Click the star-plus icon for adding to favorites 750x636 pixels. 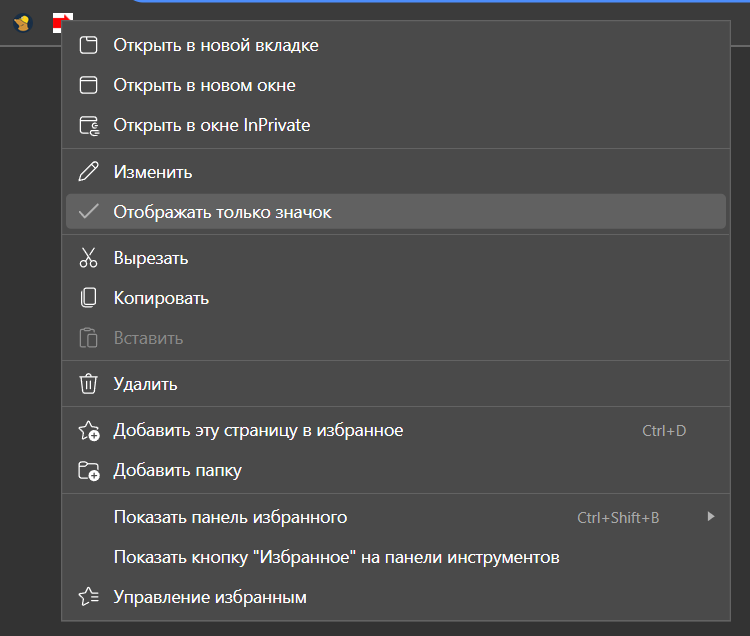click(x=89, y=431)
